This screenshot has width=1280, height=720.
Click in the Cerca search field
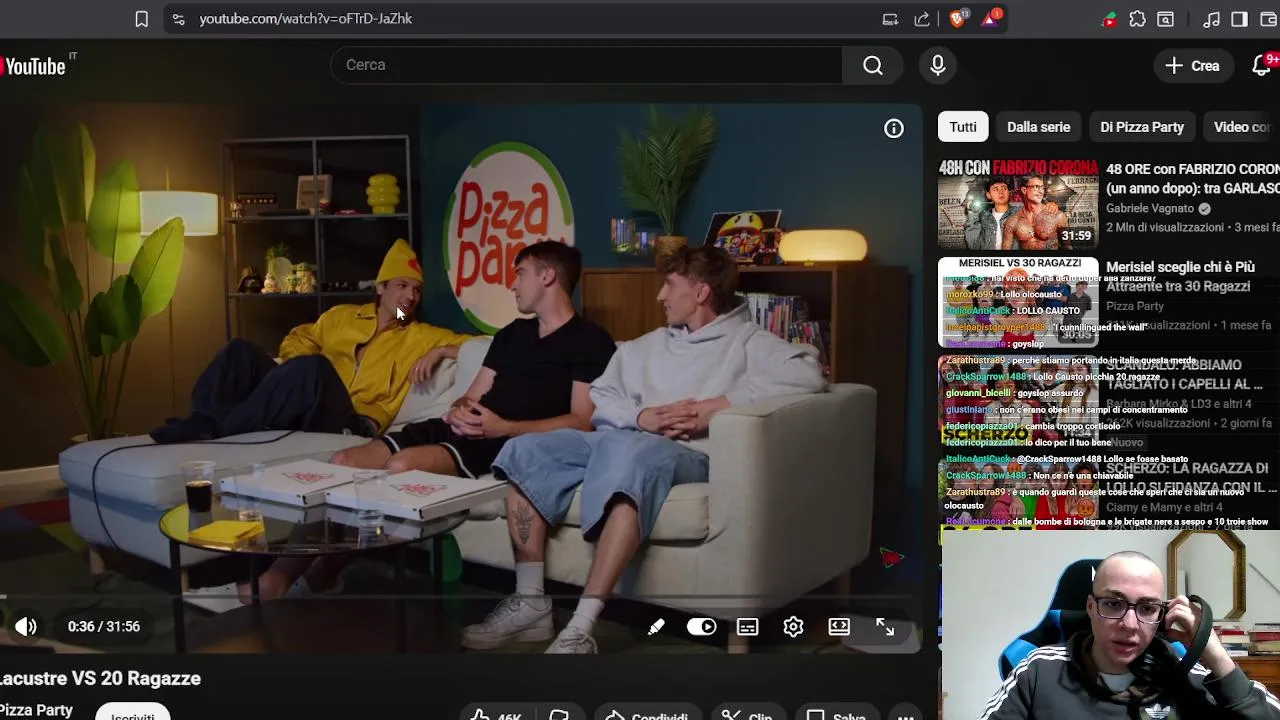585,65
